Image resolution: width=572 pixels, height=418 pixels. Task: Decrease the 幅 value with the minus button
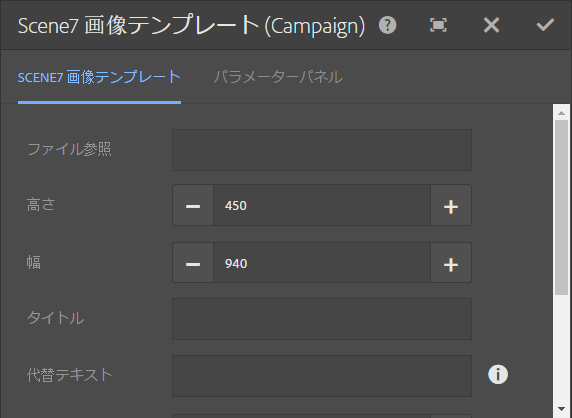point(193,263)
